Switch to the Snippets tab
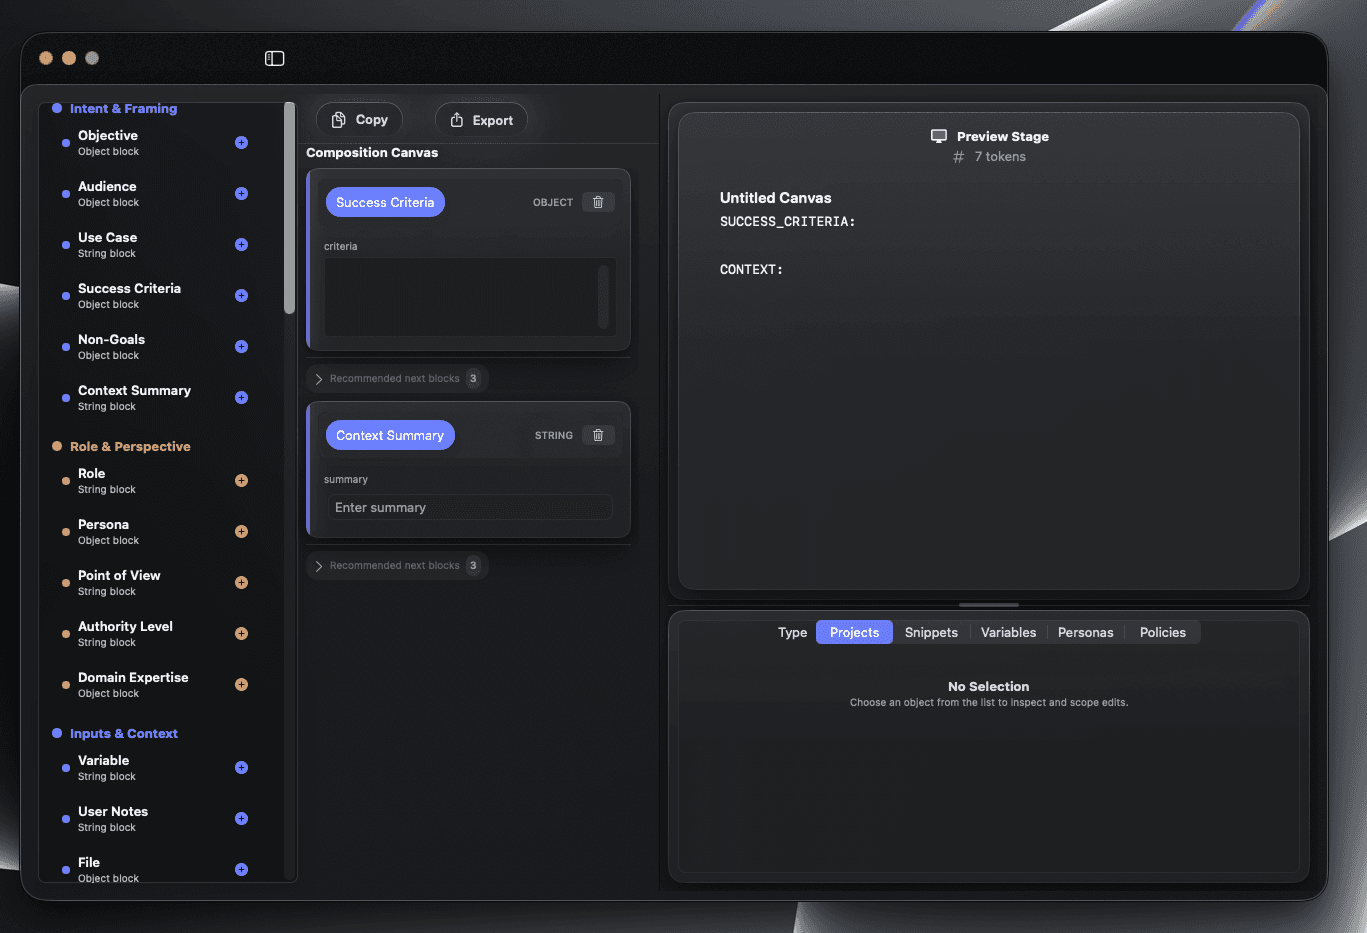This screenshot has width=1367, height=933. click(x=931, y=633)
